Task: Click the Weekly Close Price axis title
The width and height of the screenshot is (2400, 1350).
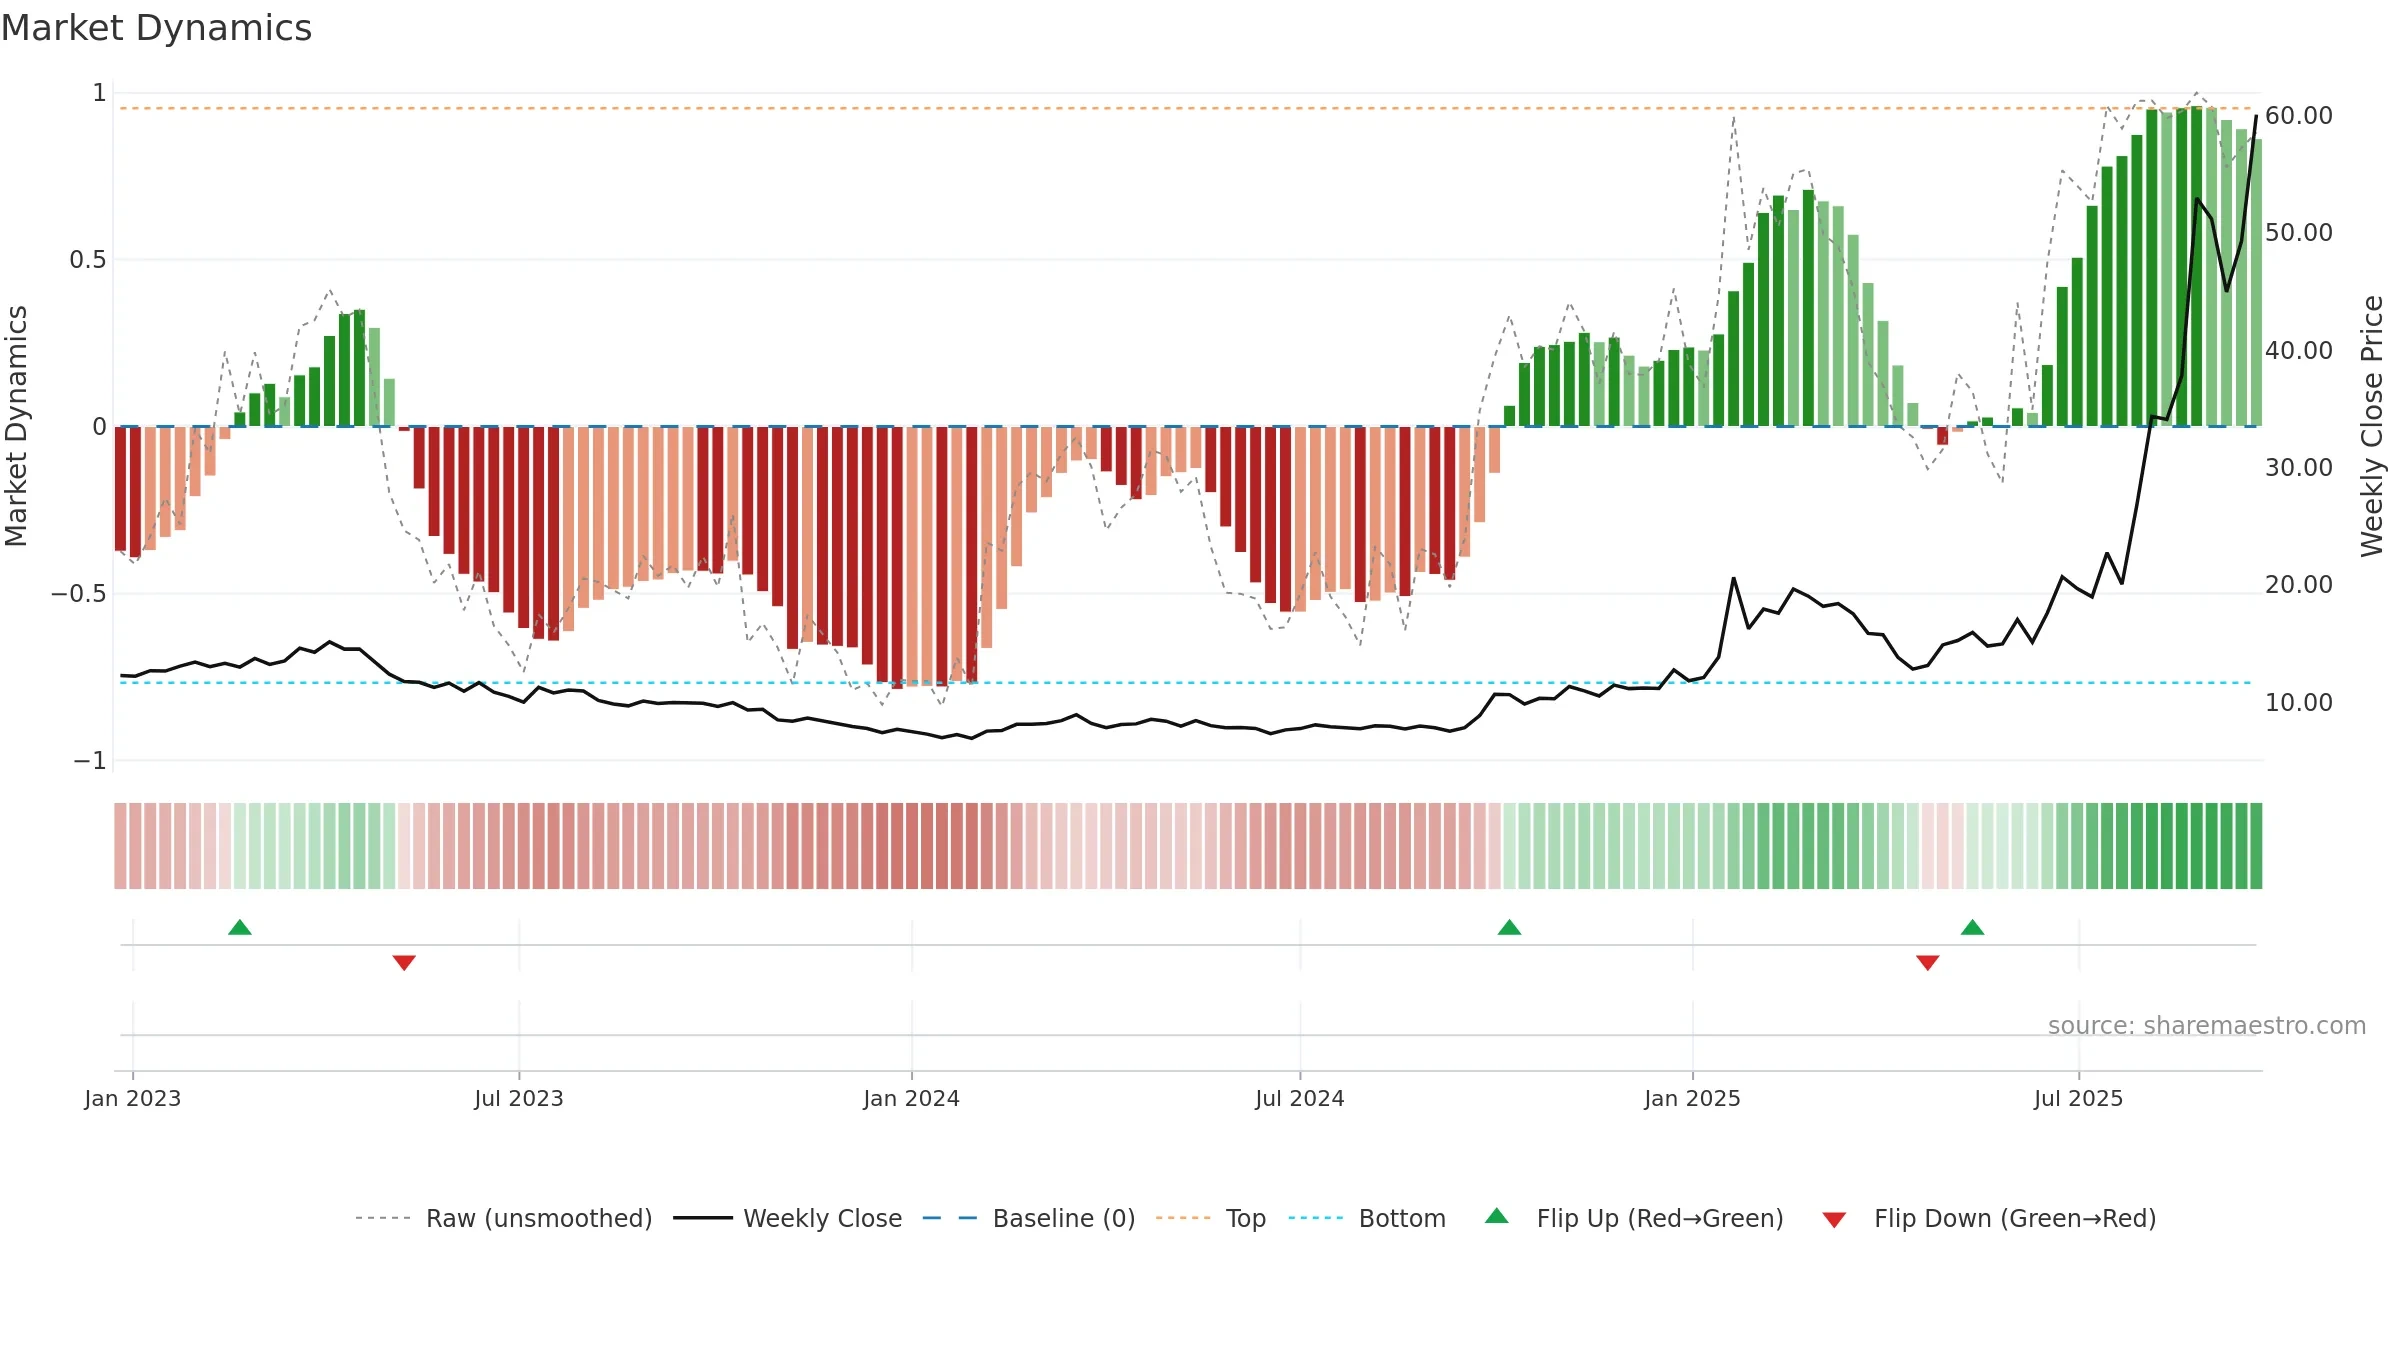Action: 2372,426
